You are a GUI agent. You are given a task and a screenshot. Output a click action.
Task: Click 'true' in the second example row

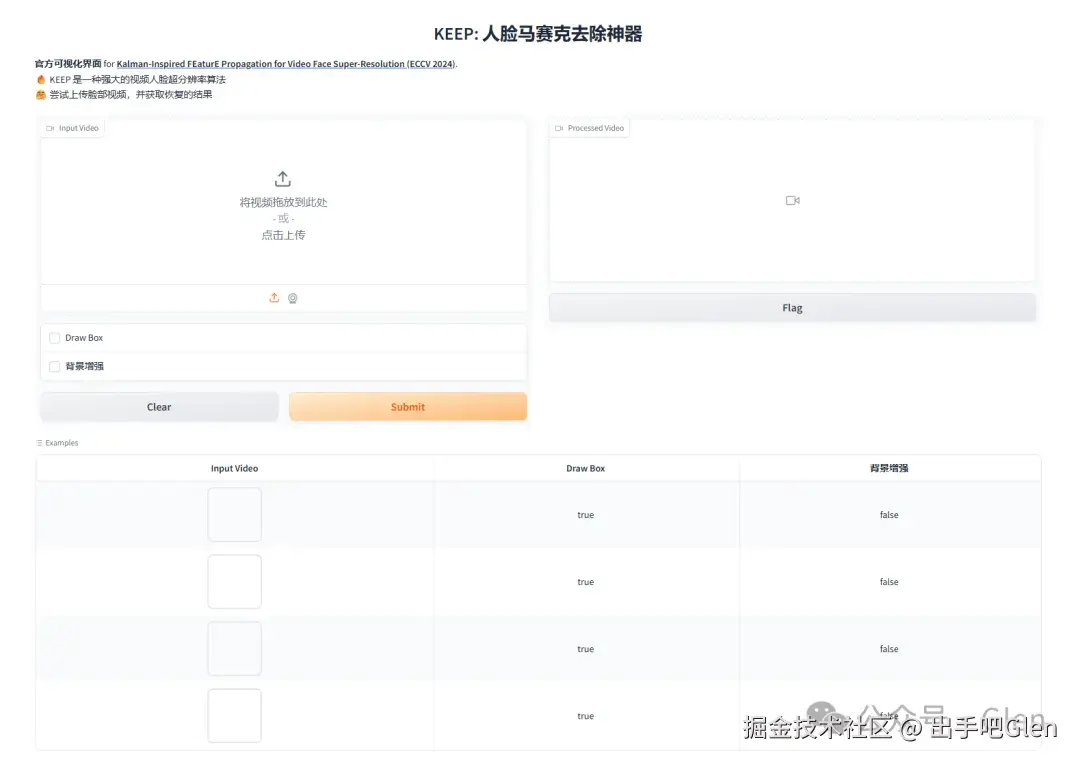(x=585, y=582)
